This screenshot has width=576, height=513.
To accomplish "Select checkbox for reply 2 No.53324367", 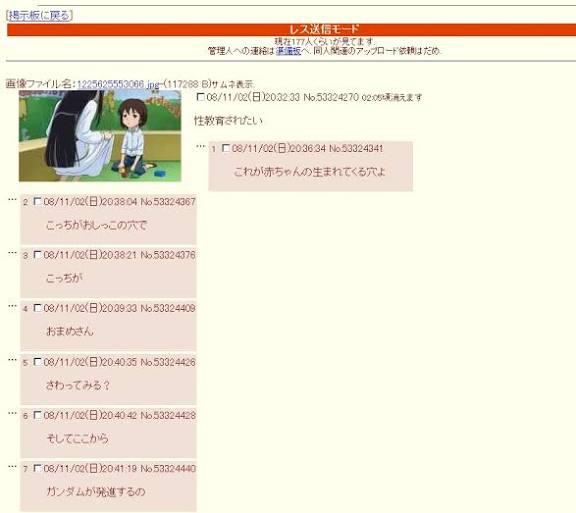I will pos(37,201).
